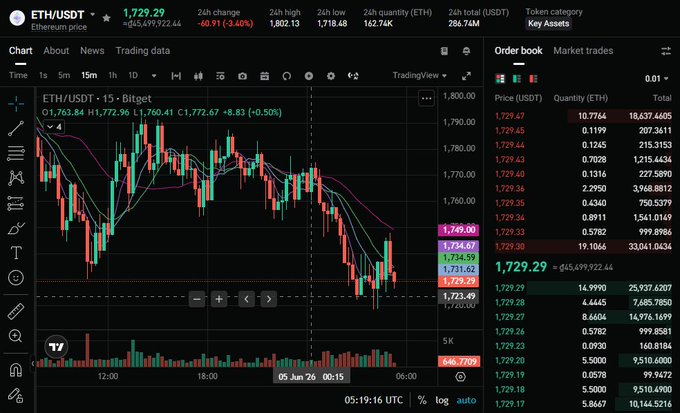
Task: Select the 1h time interval
Action: pos(112,75)
